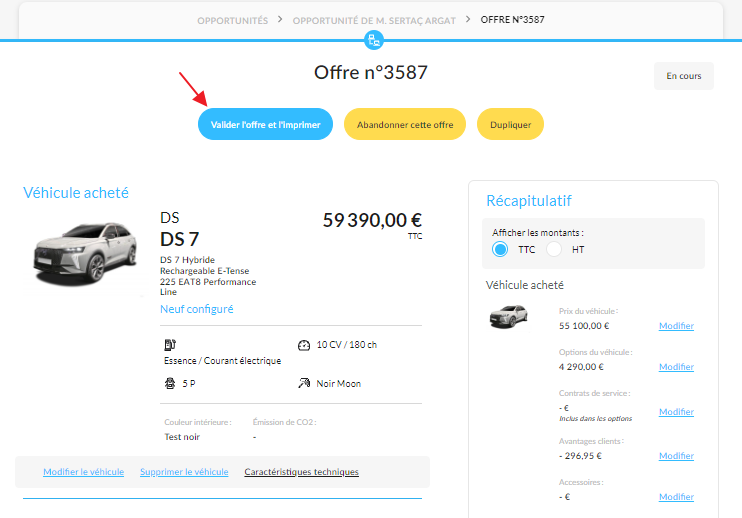
Task: Click the 59 390,00 € price
Action: tap(372, 220)
